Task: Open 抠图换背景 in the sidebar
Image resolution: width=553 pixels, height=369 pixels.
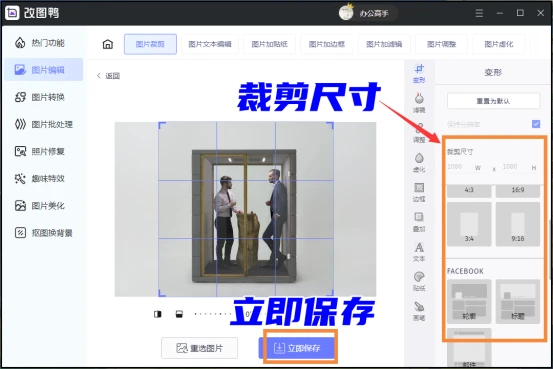Action: coord(44,233)
